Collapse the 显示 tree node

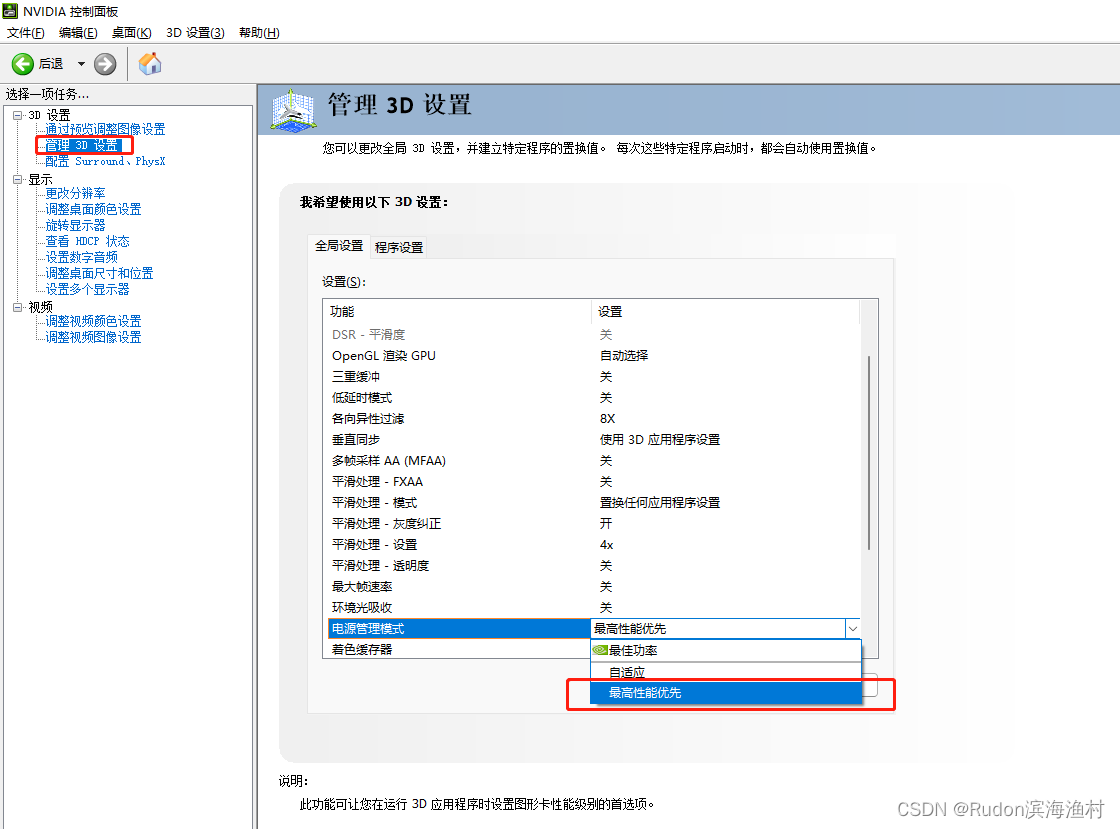coord(18,179)
